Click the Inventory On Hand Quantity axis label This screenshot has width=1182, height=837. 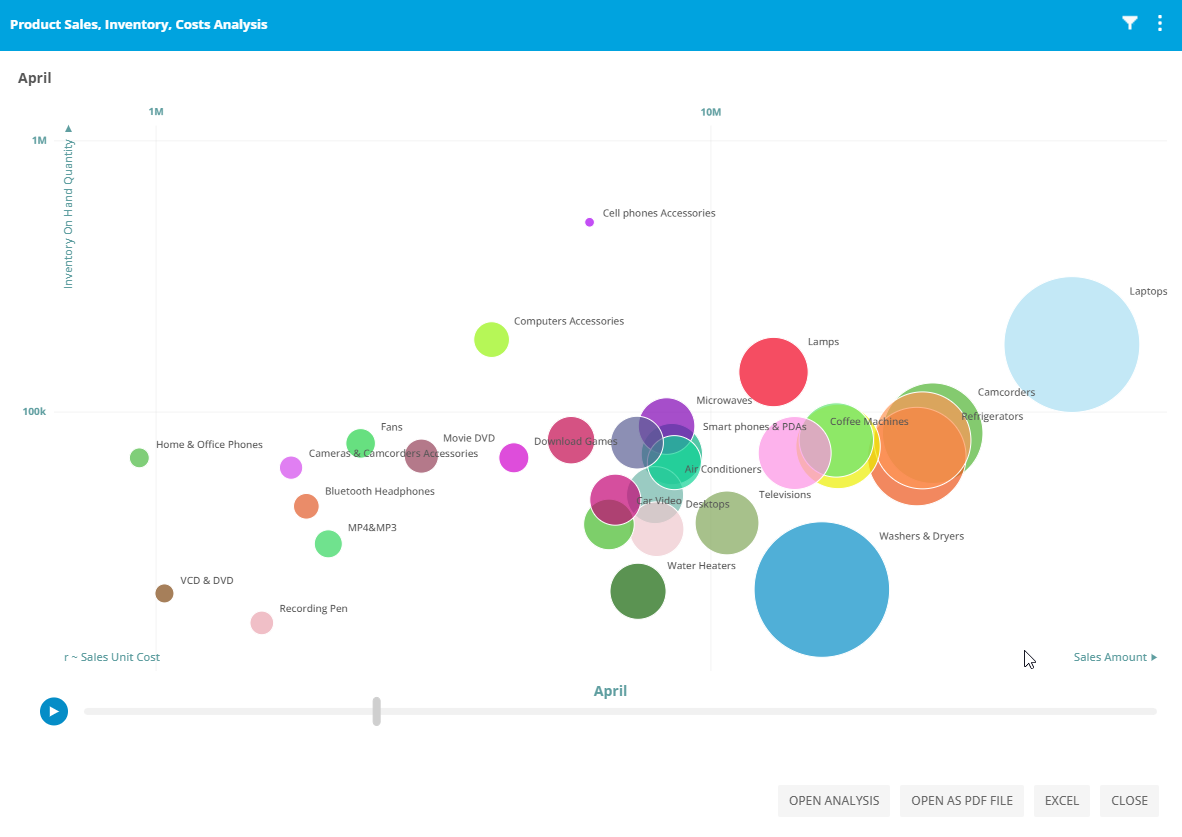click(69, 214)
